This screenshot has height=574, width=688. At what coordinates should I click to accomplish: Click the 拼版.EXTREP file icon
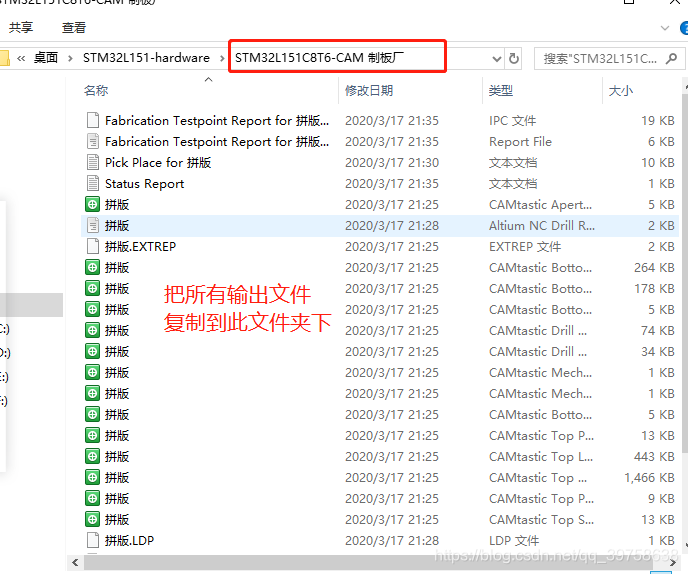[x=93, y=247]
